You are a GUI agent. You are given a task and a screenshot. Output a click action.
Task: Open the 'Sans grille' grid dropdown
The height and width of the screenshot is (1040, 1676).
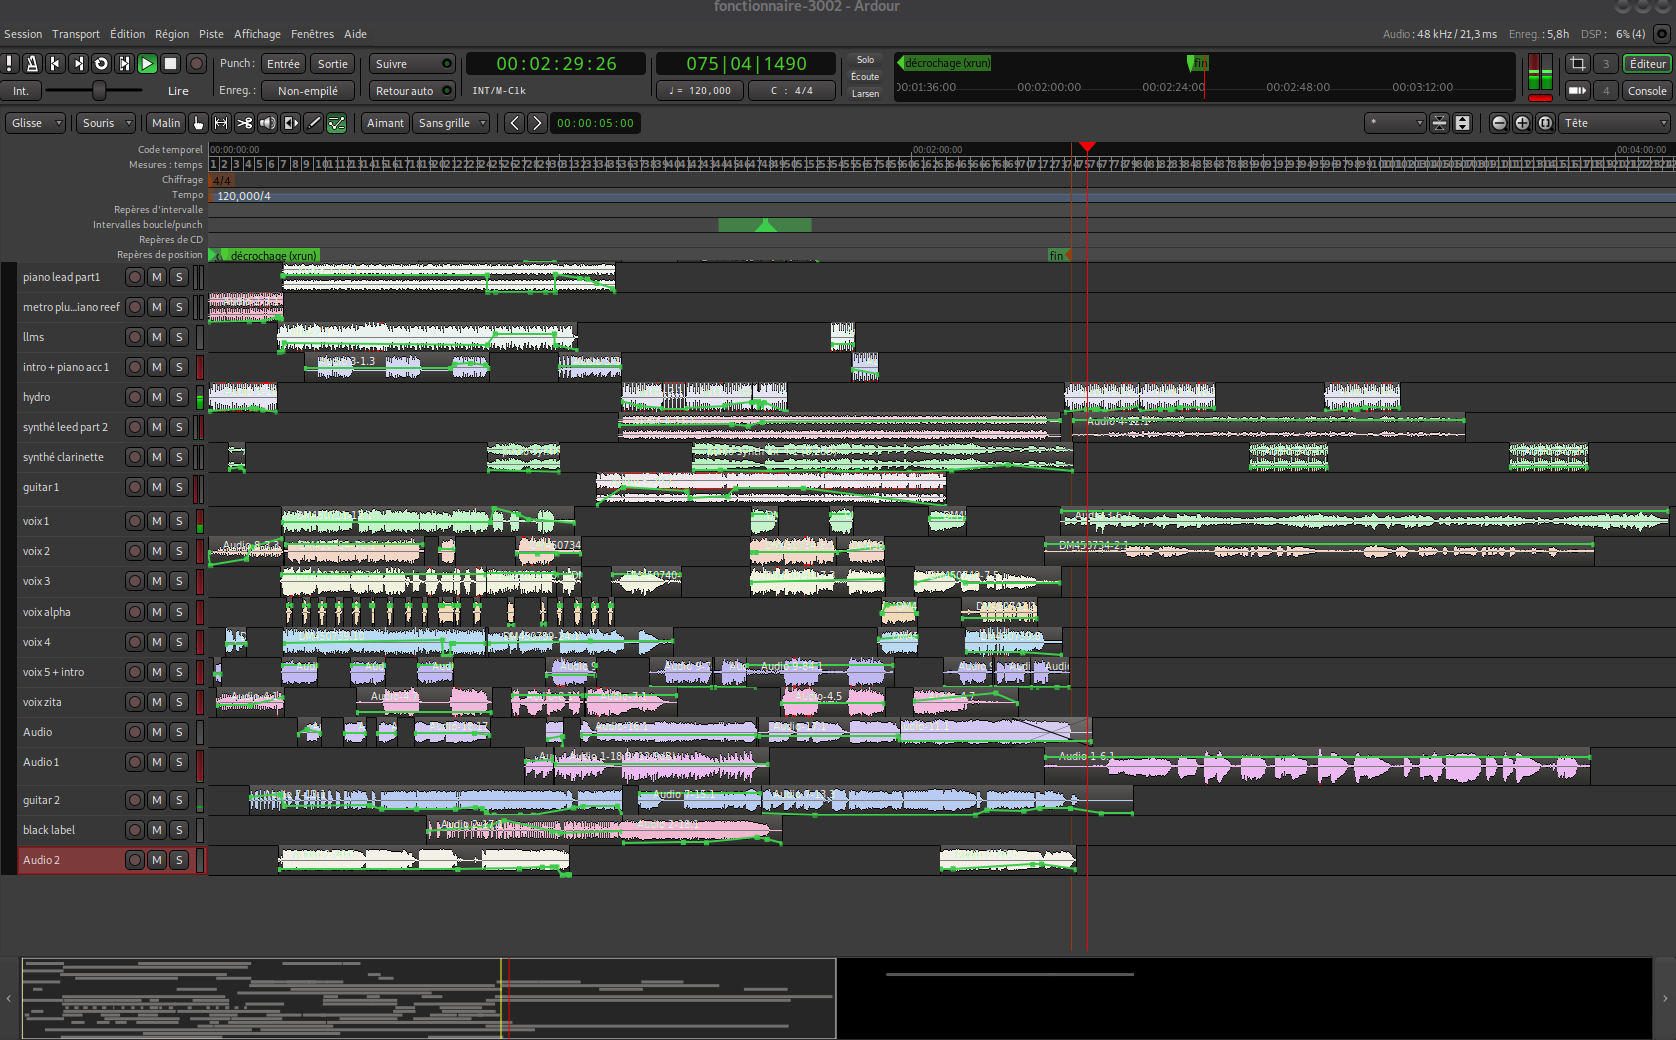tap(452, 123)
